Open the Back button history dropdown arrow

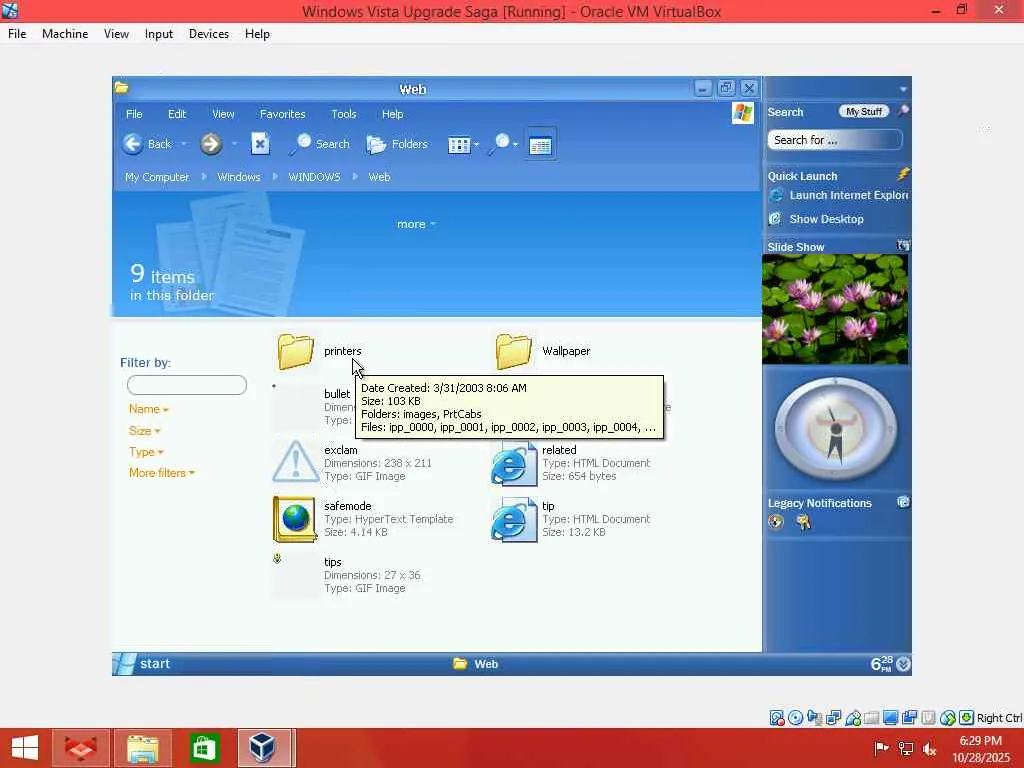pos(184,144)
